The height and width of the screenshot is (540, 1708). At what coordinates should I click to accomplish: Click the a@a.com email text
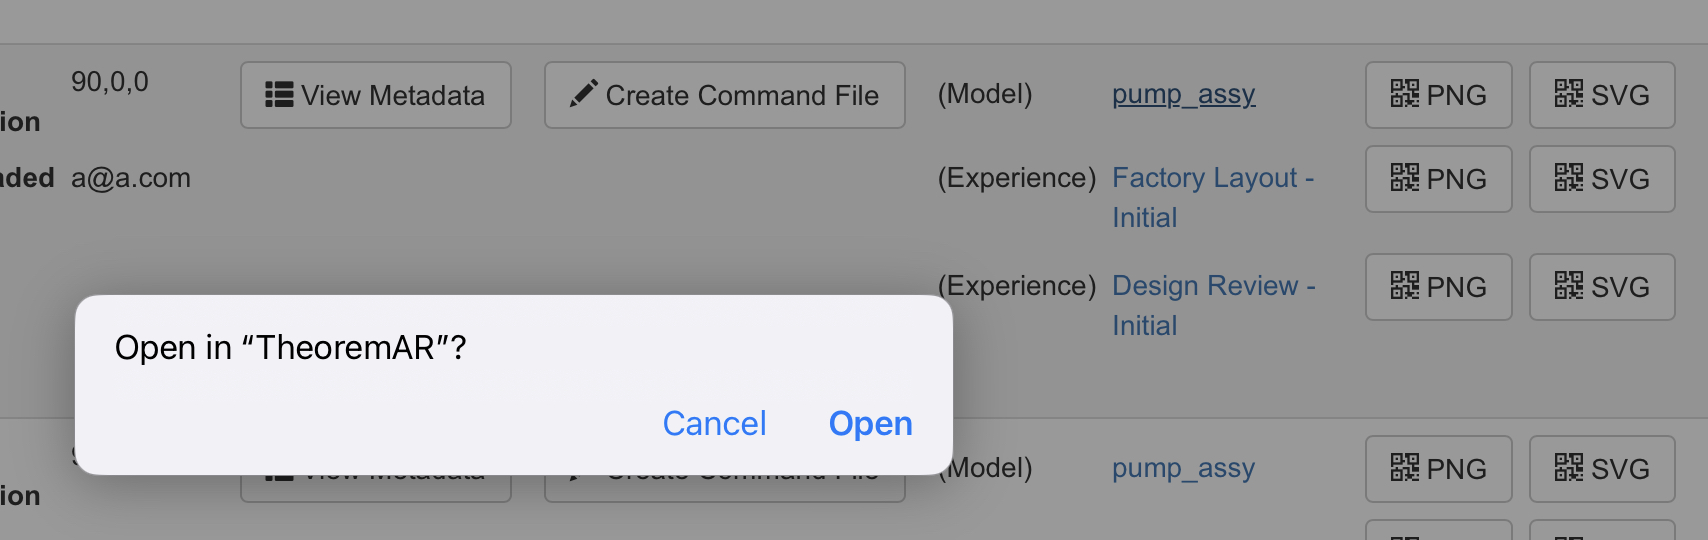pos(131,178)
